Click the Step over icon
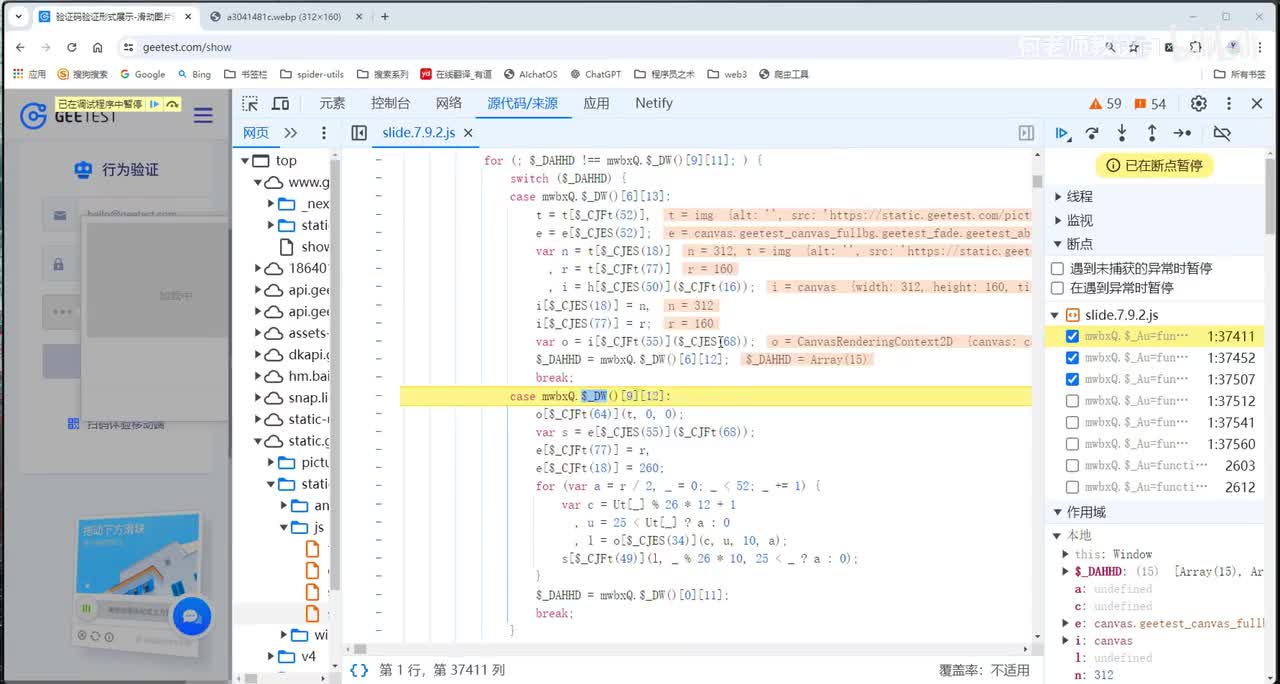The width and height of the screenshot is (1280, 684). tap(1092, 133)
